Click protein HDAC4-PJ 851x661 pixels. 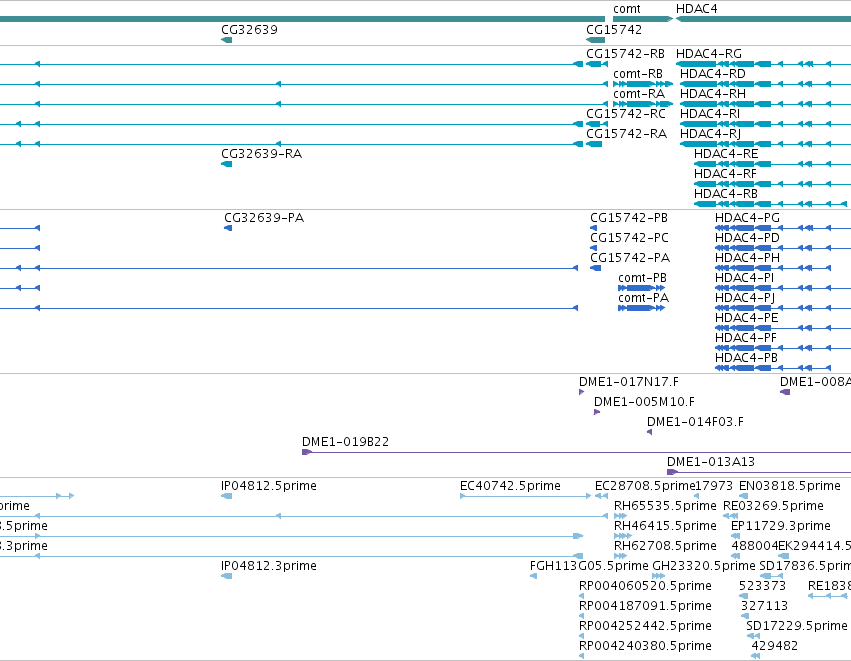pyautogui.click(x=745, y=298)
